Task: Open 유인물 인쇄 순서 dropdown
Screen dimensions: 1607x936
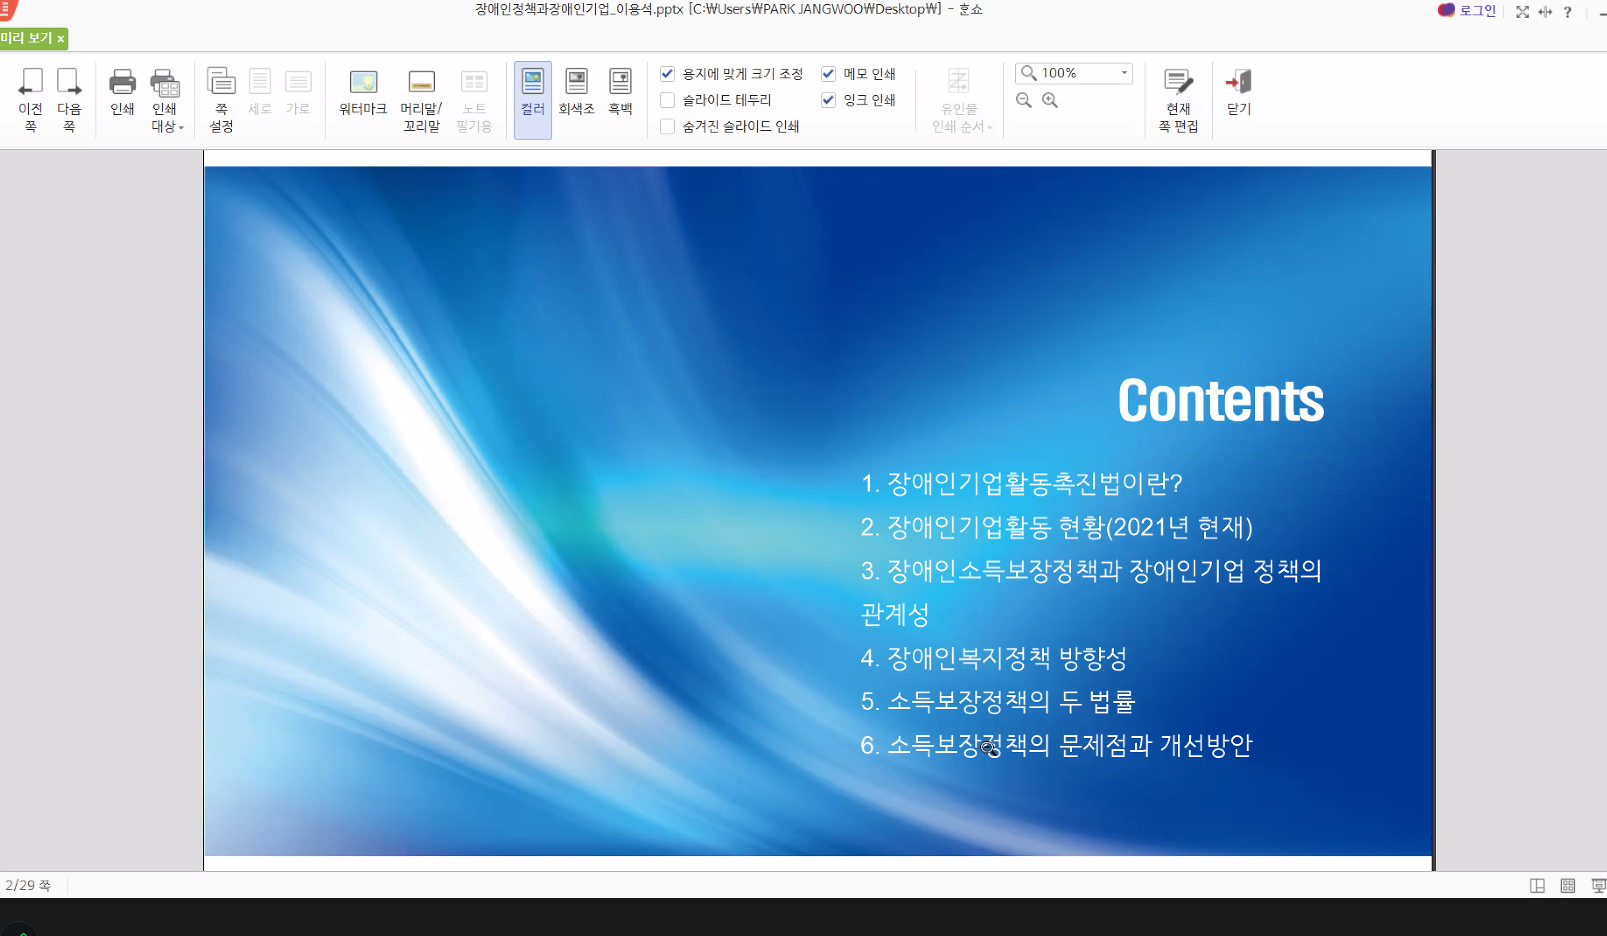Action: click(x=961, y=99)
